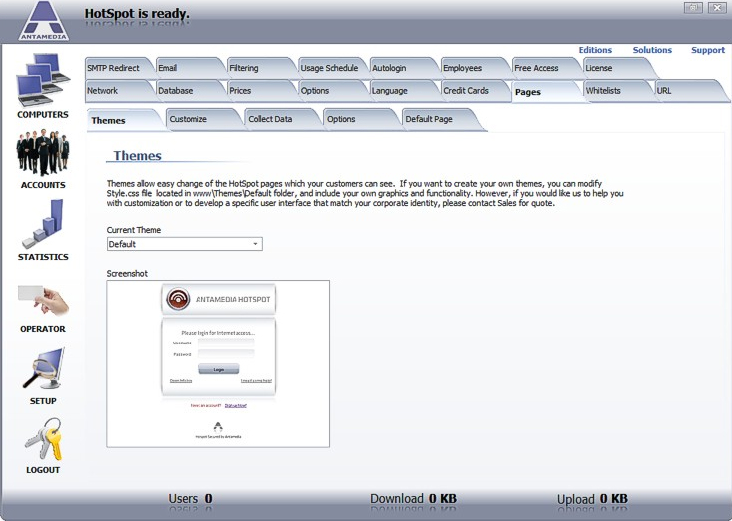Screen dimensions: 732x521
Task: Open the Database tab
Action: (x=189, y=91)
